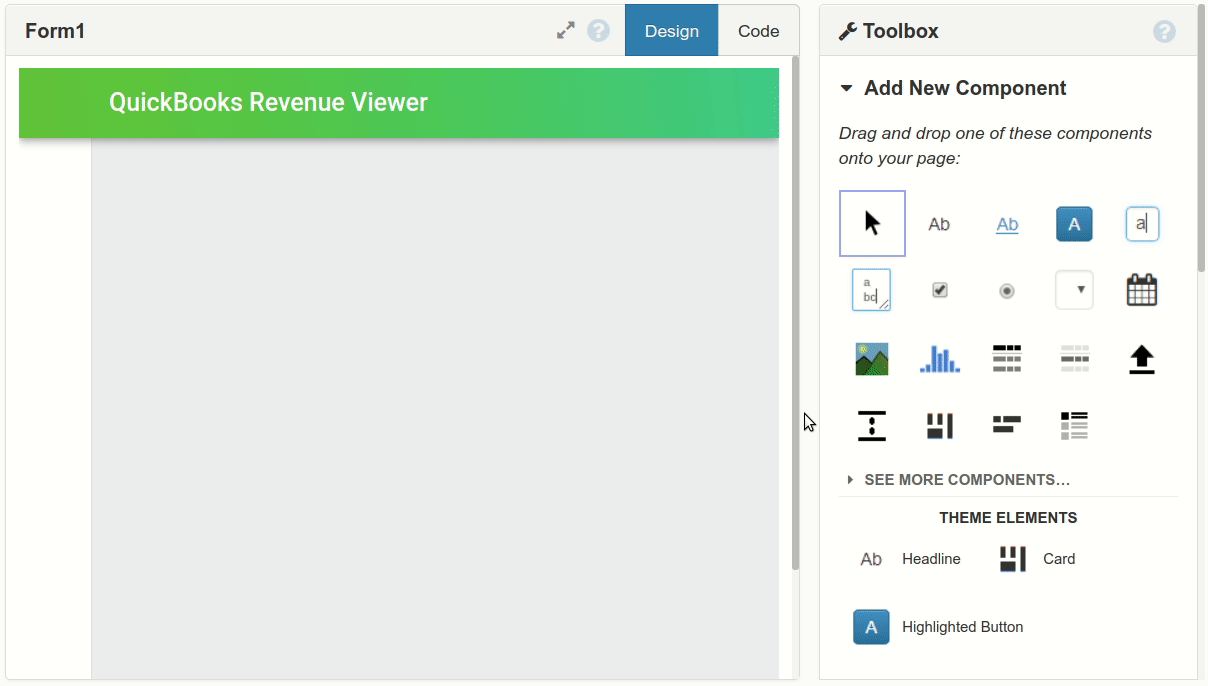The width and height of the screenshot is (1208, 686).
Task: Click the expand arrows icon beside Form1
Action: [566, 31]
